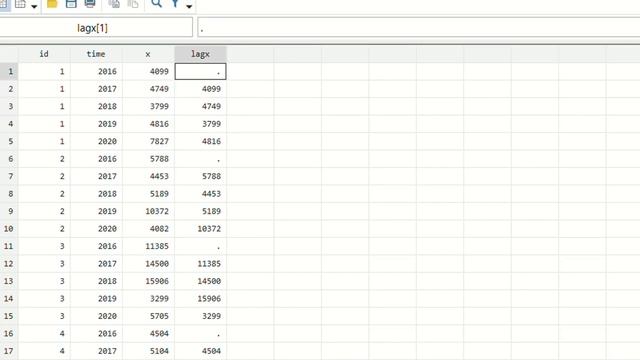This screenshot has width=640, height=360.
Task: Click id value 2 in row 7
Action: pyautogui.click(x=44, y=176)
